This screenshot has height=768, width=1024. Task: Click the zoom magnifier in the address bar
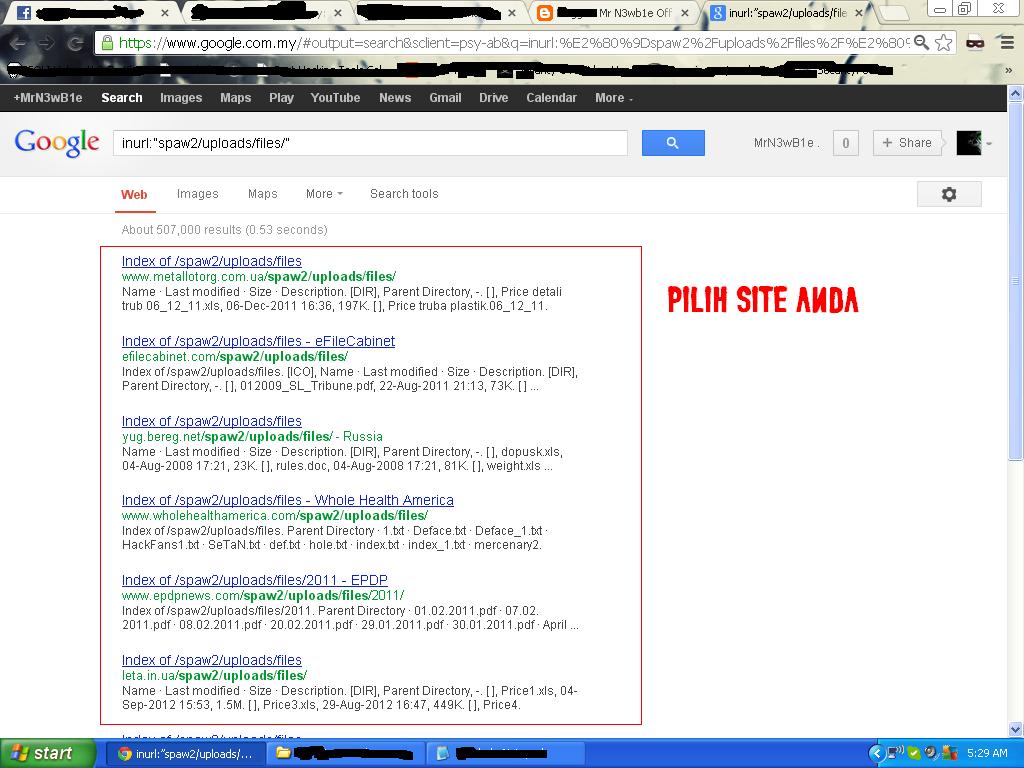[x=921, y=43]
